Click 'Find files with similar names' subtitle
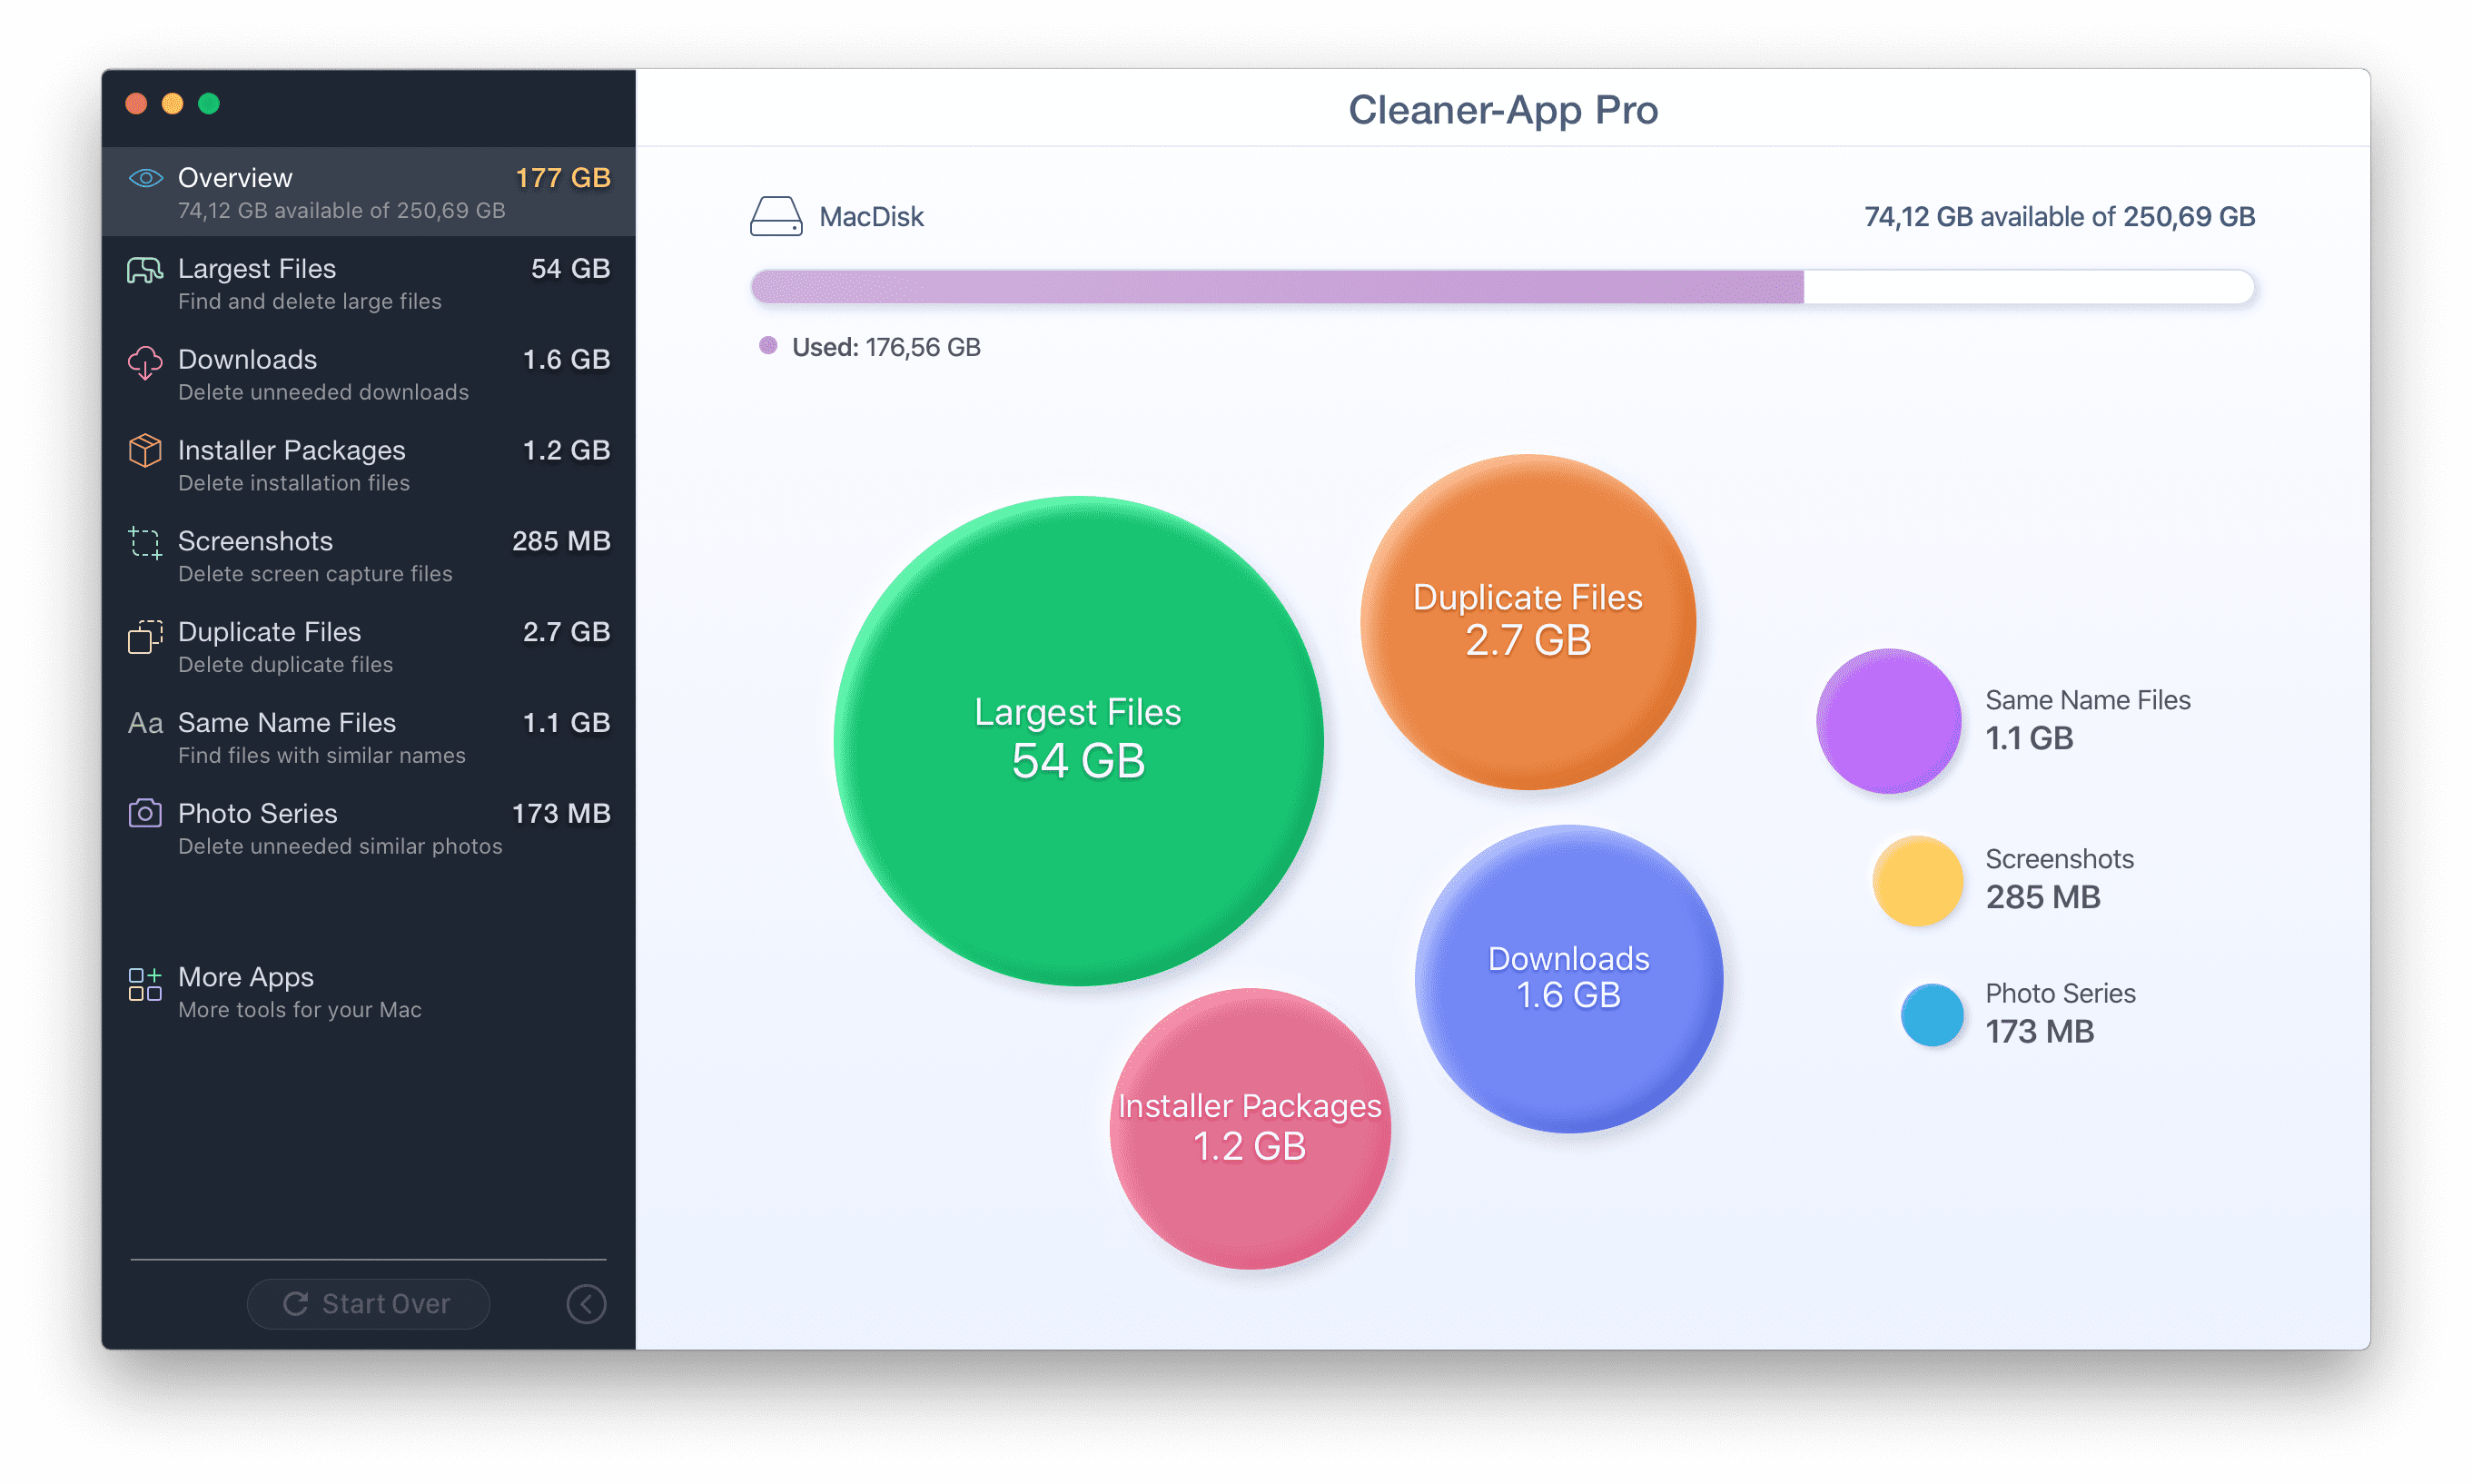Screen dimensions: 2472x1484 point(322,756)
